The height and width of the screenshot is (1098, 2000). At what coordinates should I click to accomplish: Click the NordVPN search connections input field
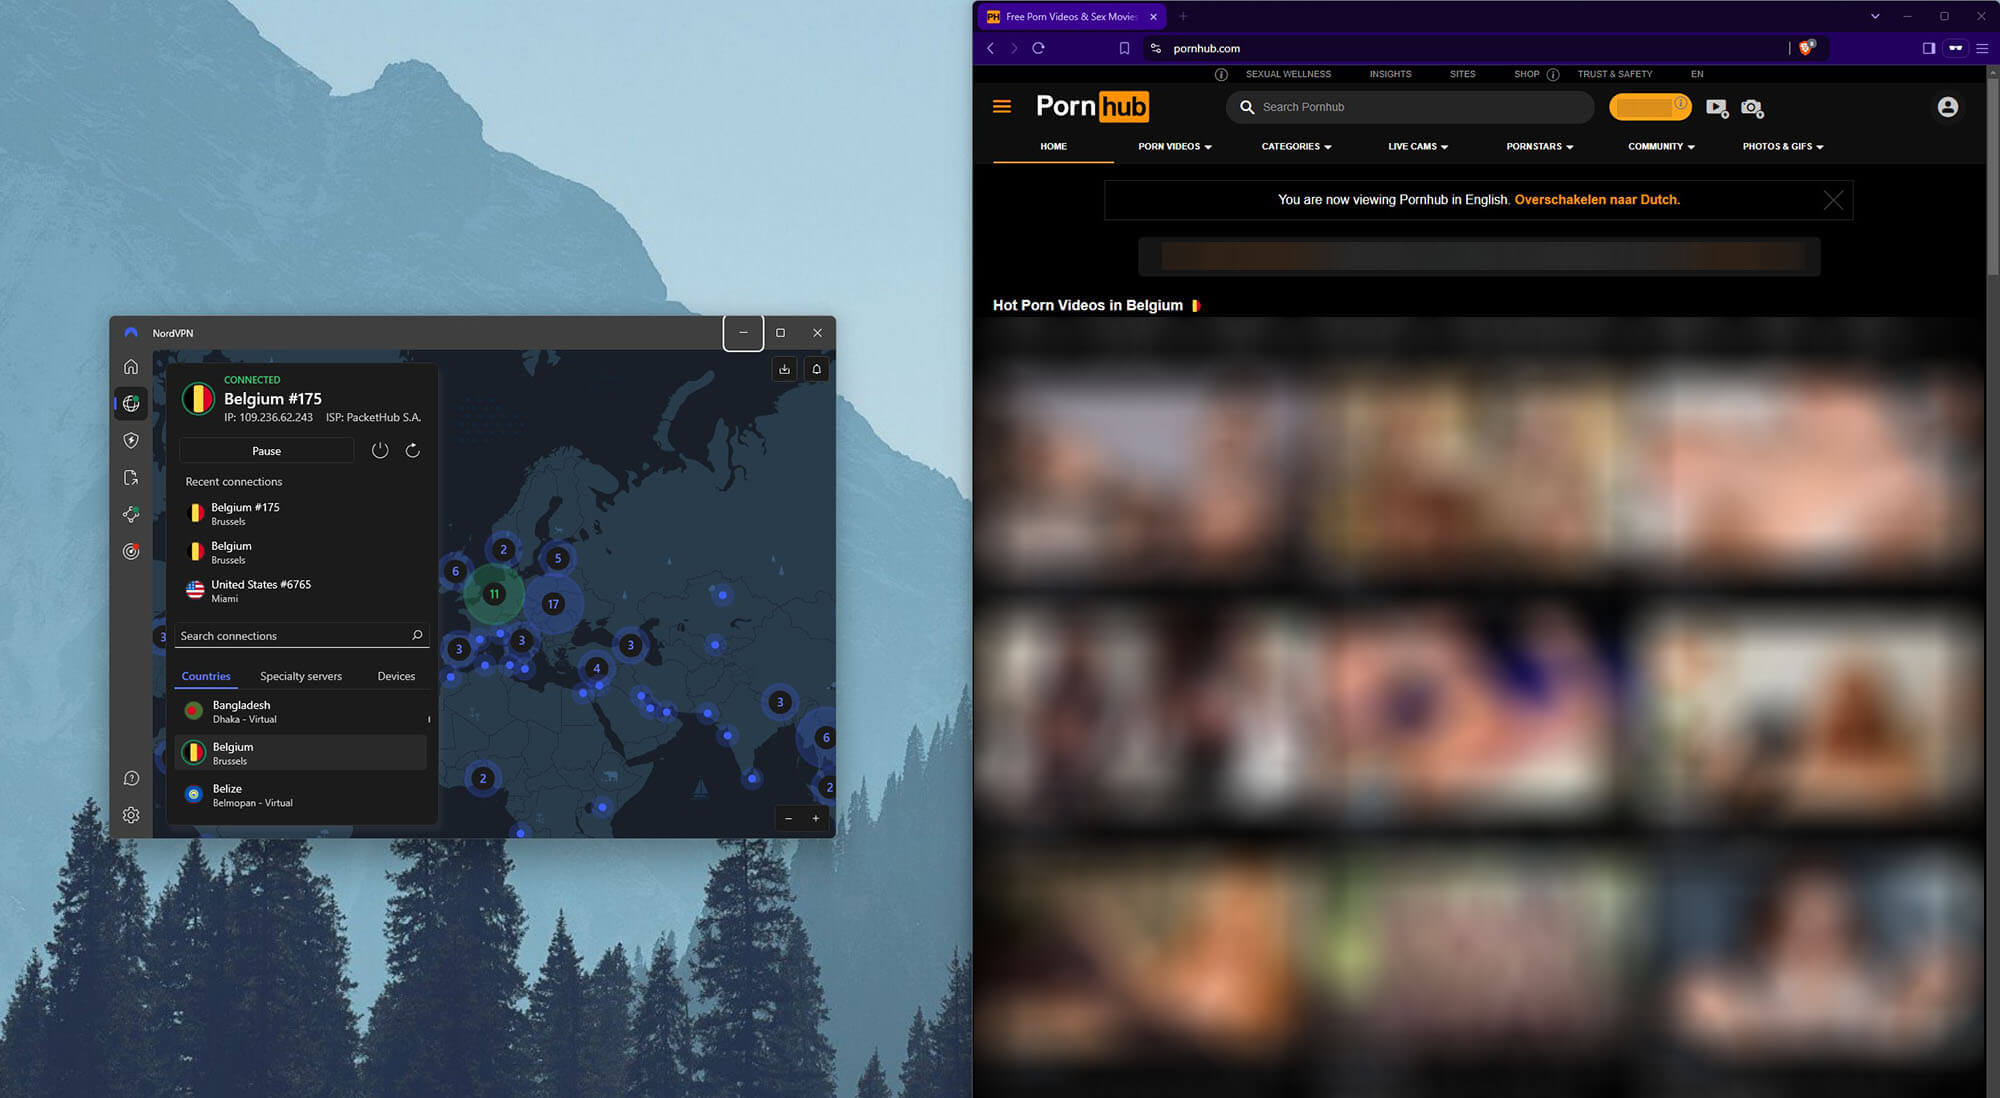click(x=292, y=636)
